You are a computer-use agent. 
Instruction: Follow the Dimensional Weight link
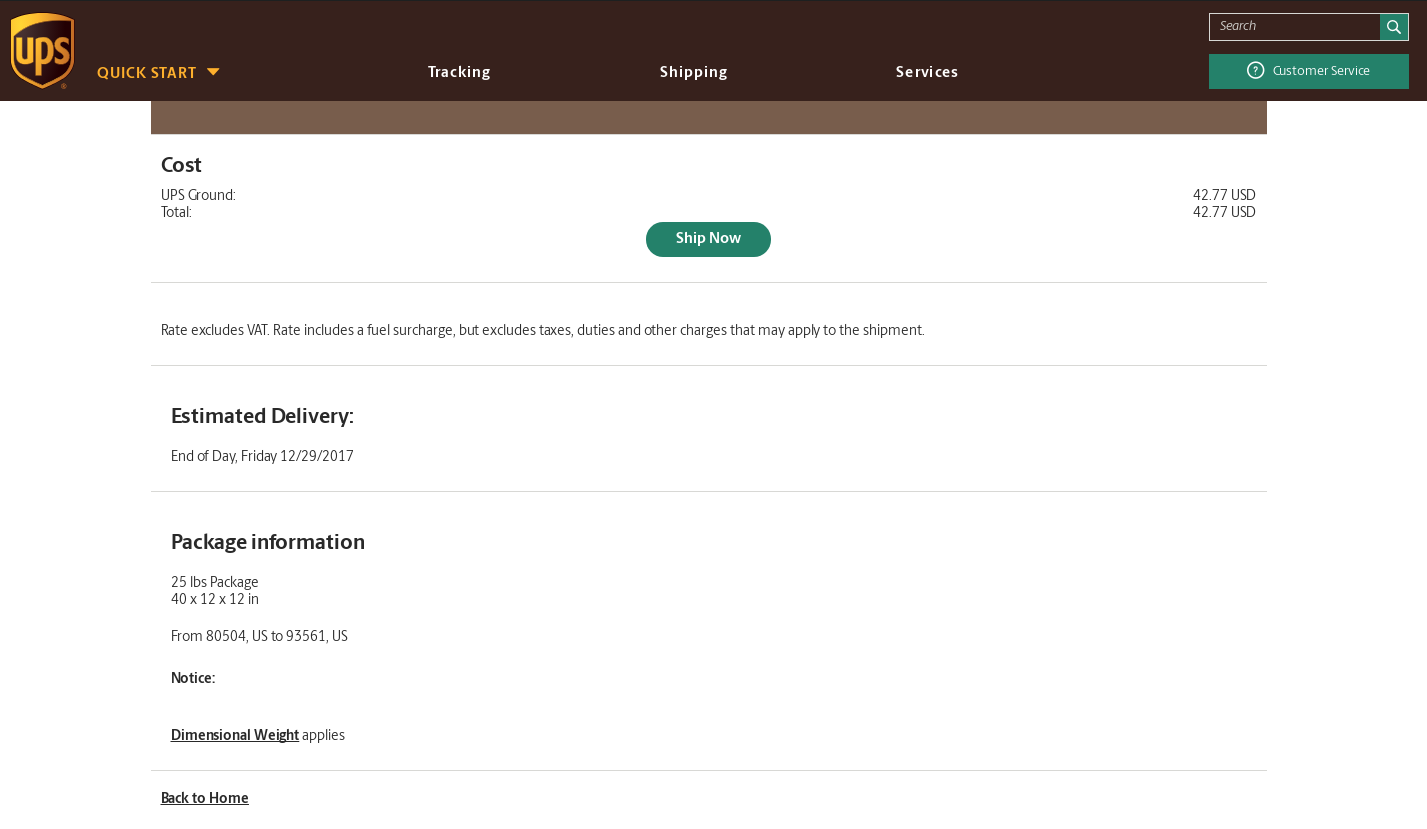235,735
